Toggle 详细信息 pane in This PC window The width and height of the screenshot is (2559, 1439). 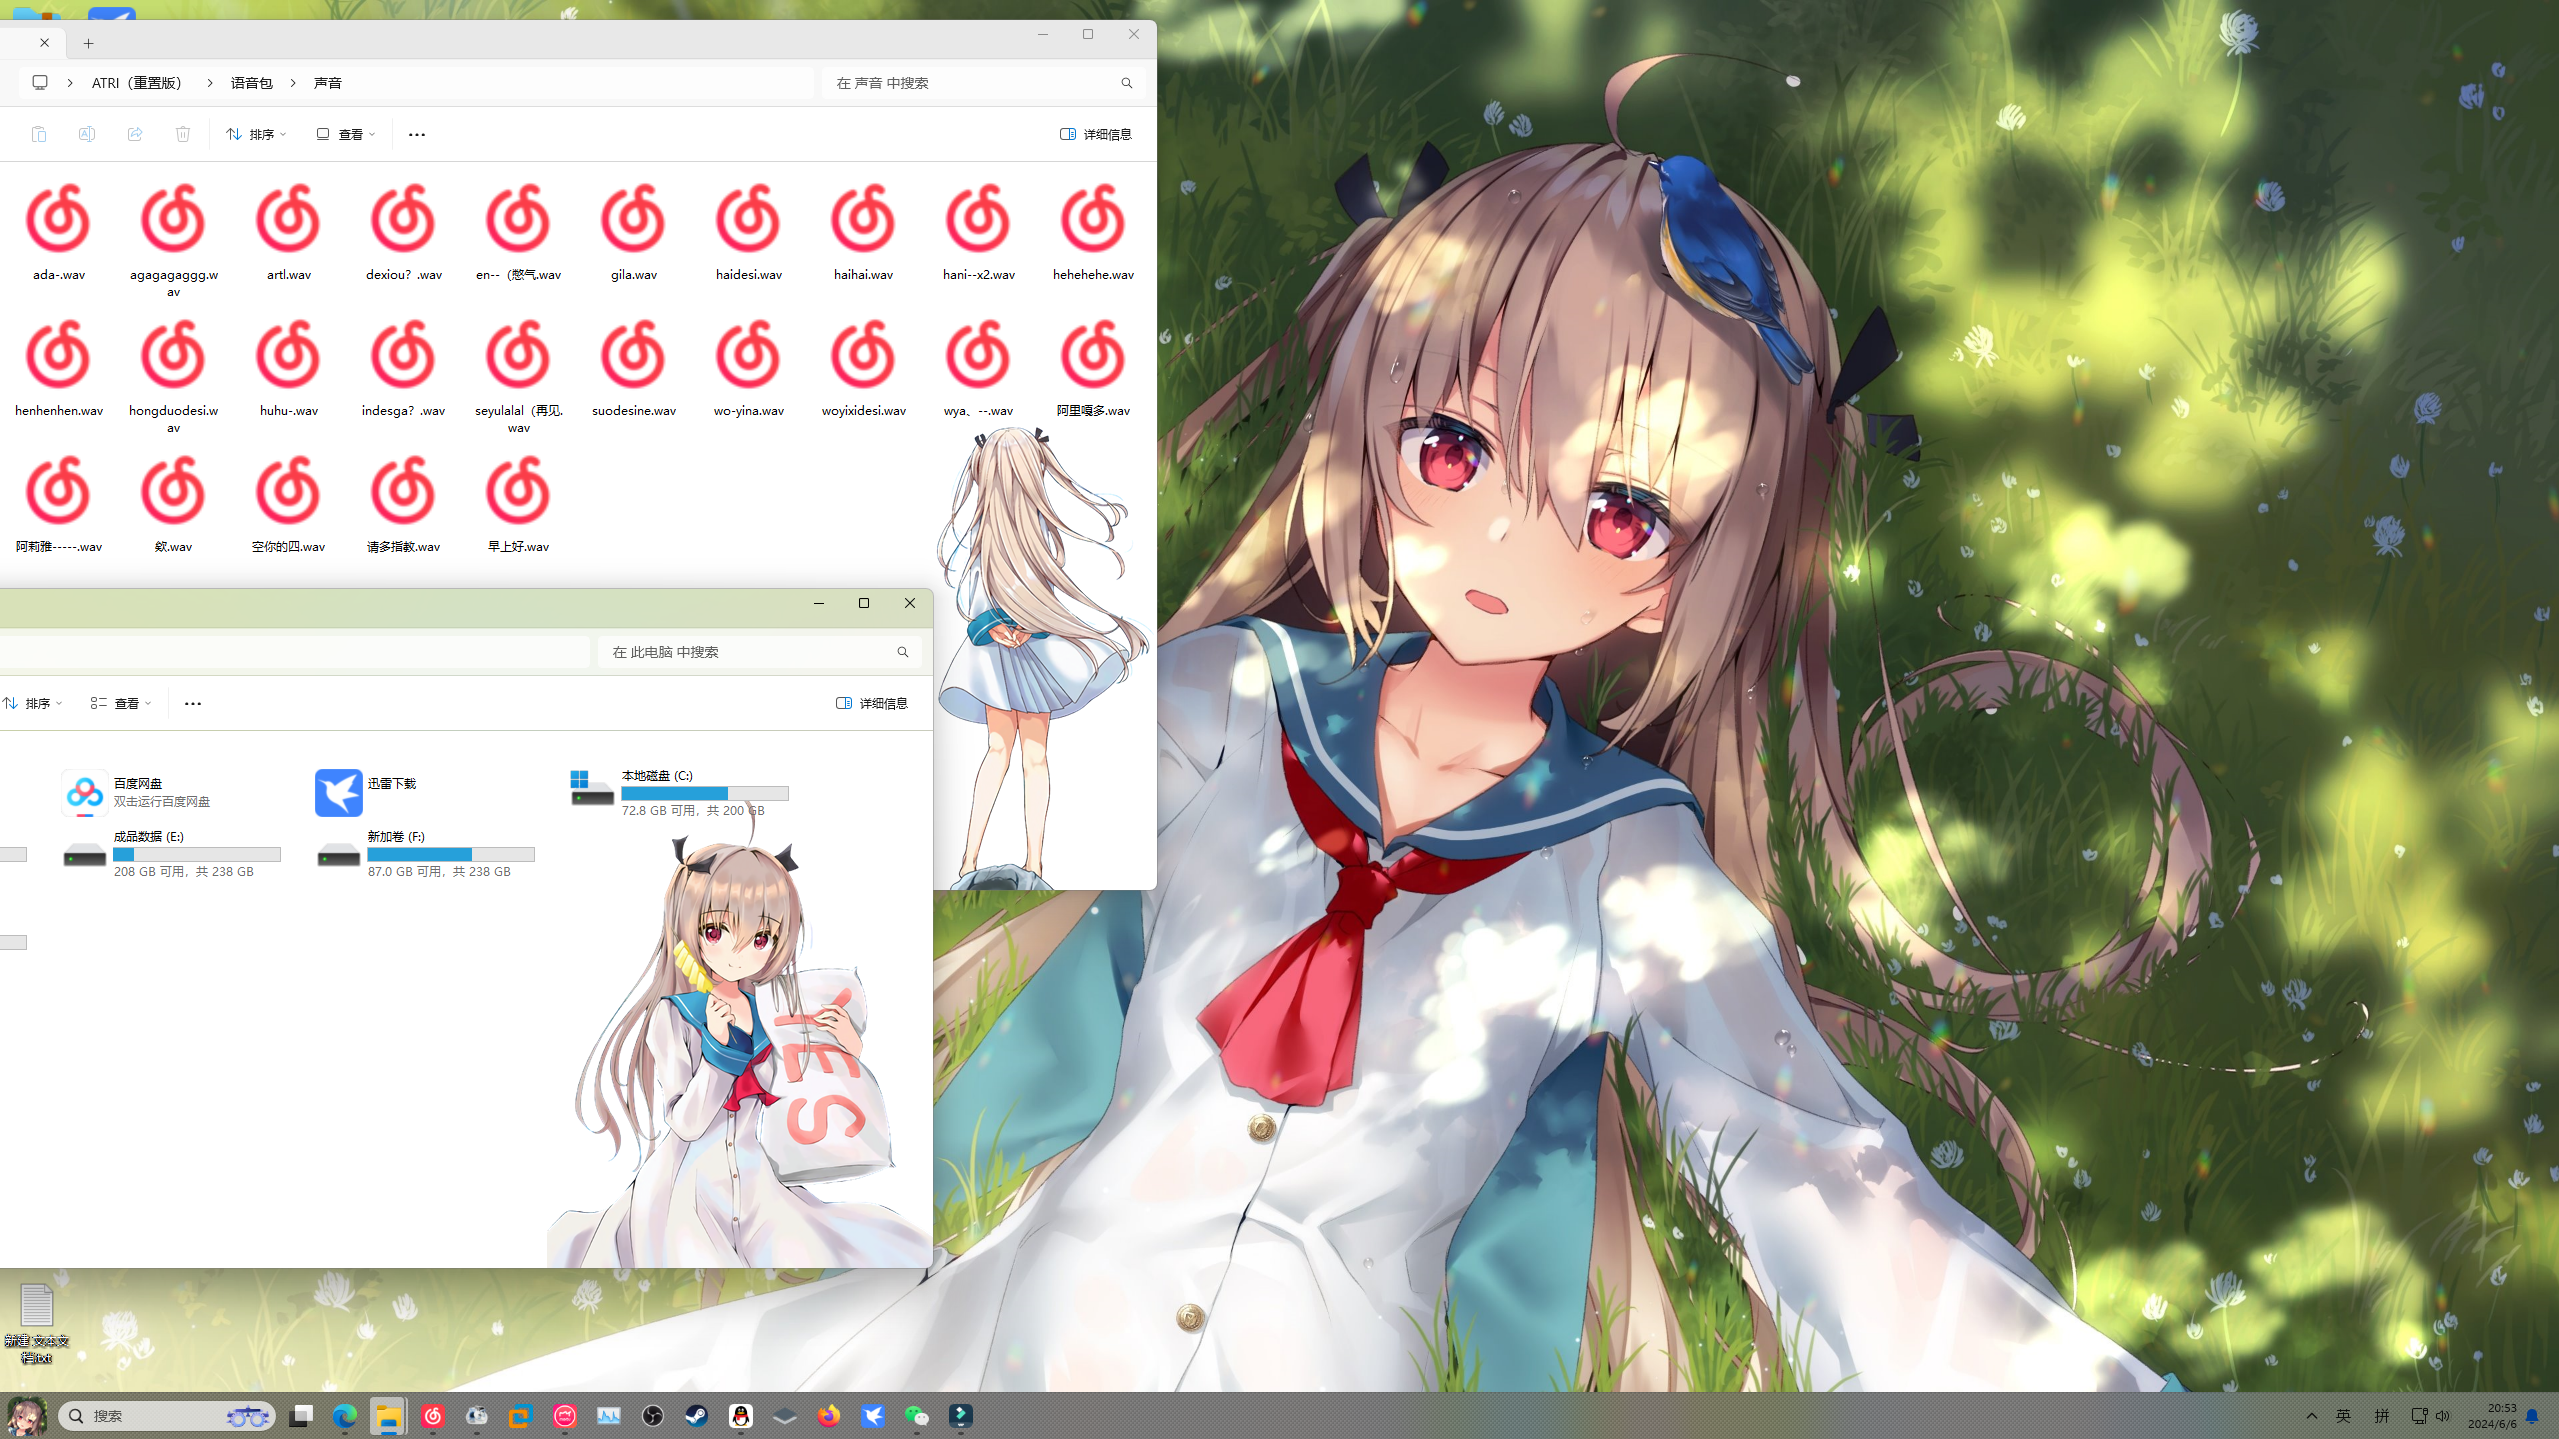[x=872, y=703]
